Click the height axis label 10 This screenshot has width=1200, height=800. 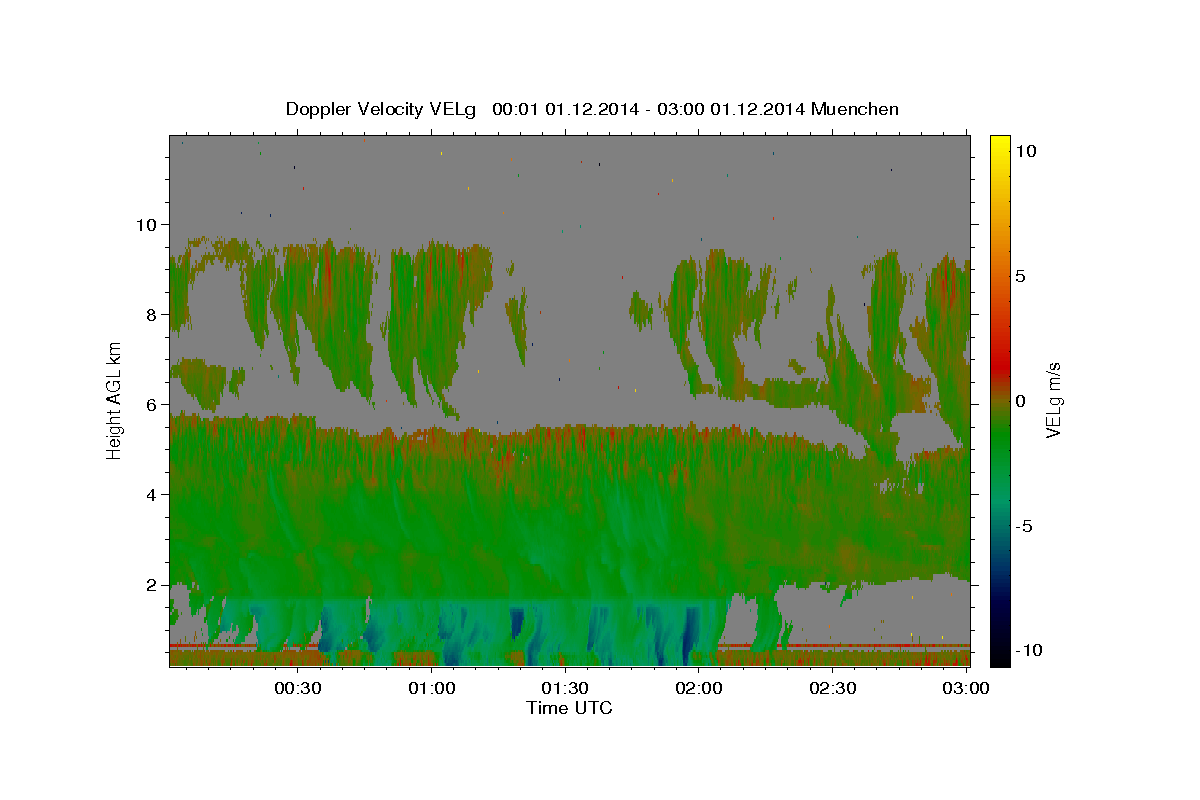tap(146, 224)
